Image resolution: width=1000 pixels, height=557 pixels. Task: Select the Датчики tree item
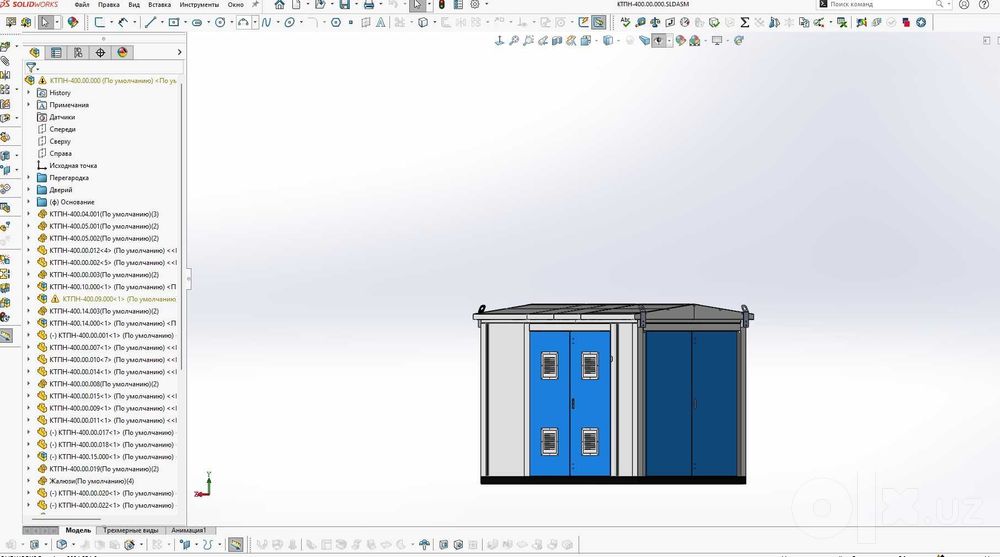tap(62, 117)
